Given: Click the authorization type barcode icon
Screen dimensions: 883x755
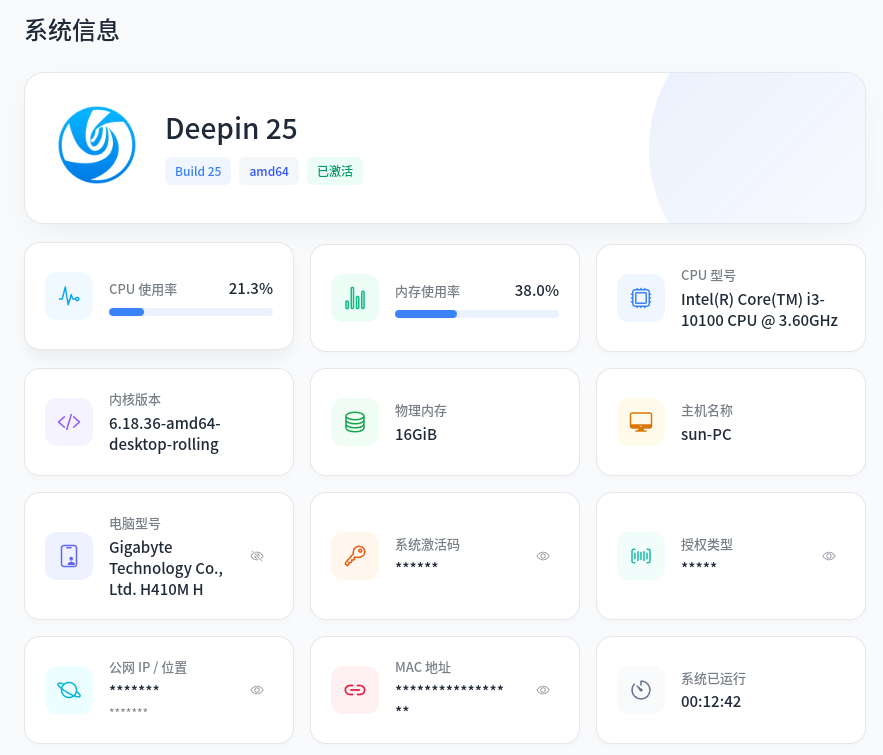Looking at the screenshot, I should click(x=641, y=556).
